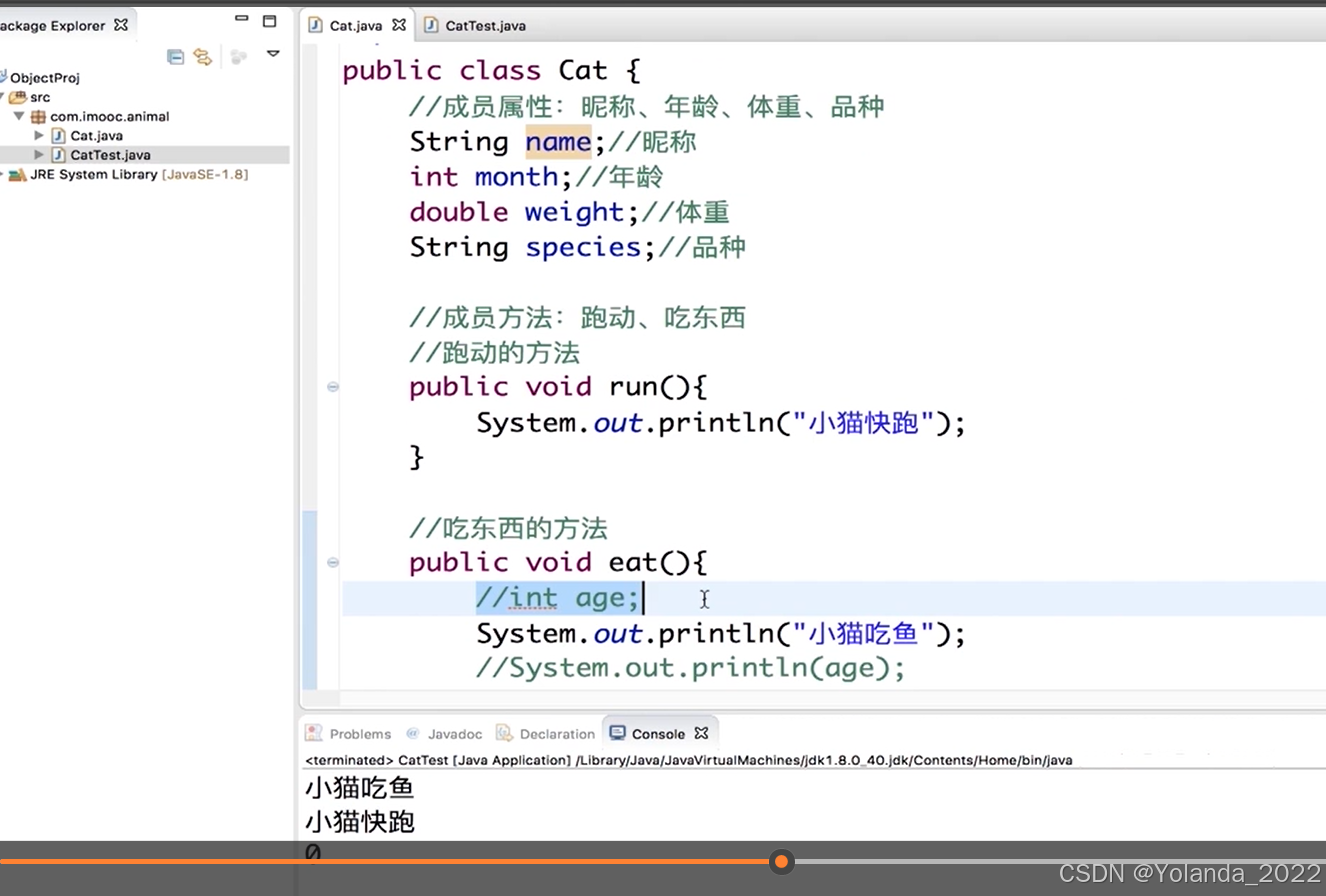Close the Cat.java editor tab
Viewport: 1326px width, 896px height.
[398, 25]
